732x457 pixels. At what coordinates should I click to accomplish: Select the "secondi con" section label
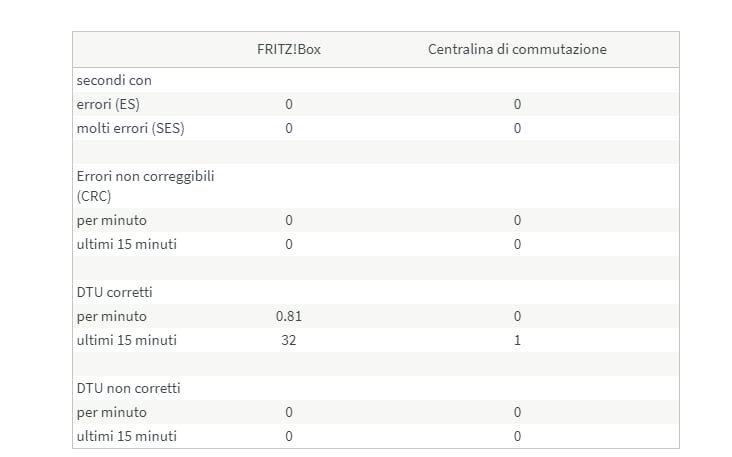pos(114,80)
